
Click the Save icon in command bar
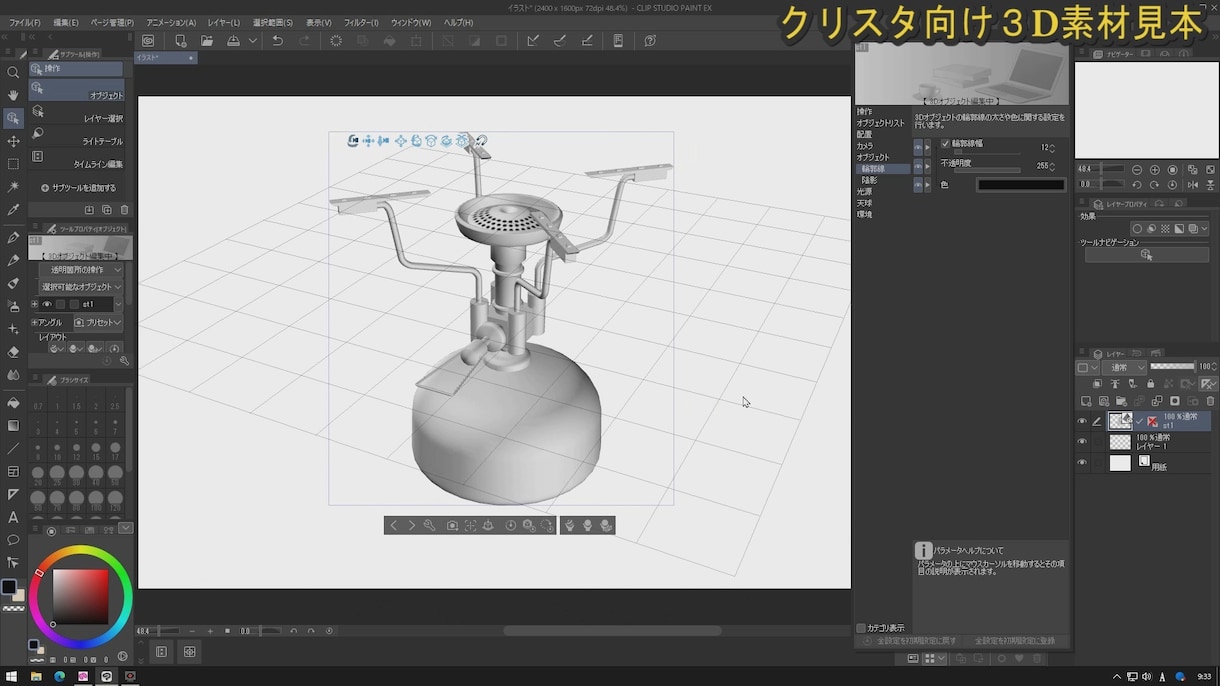pyautogui.click(x=233, y=41)
